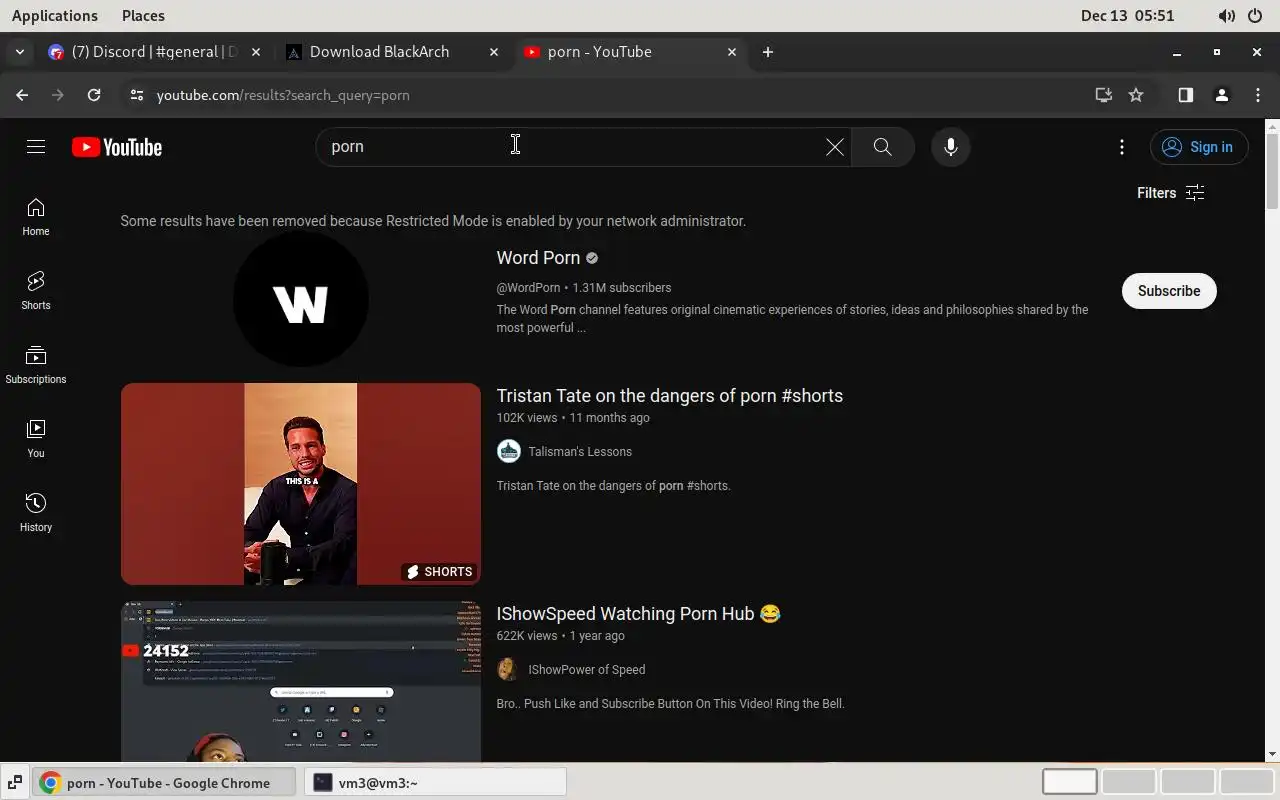1280x800 pixels.
Task: Open the Talisman's Lessons channel avatar
Action: click(509, 451)
